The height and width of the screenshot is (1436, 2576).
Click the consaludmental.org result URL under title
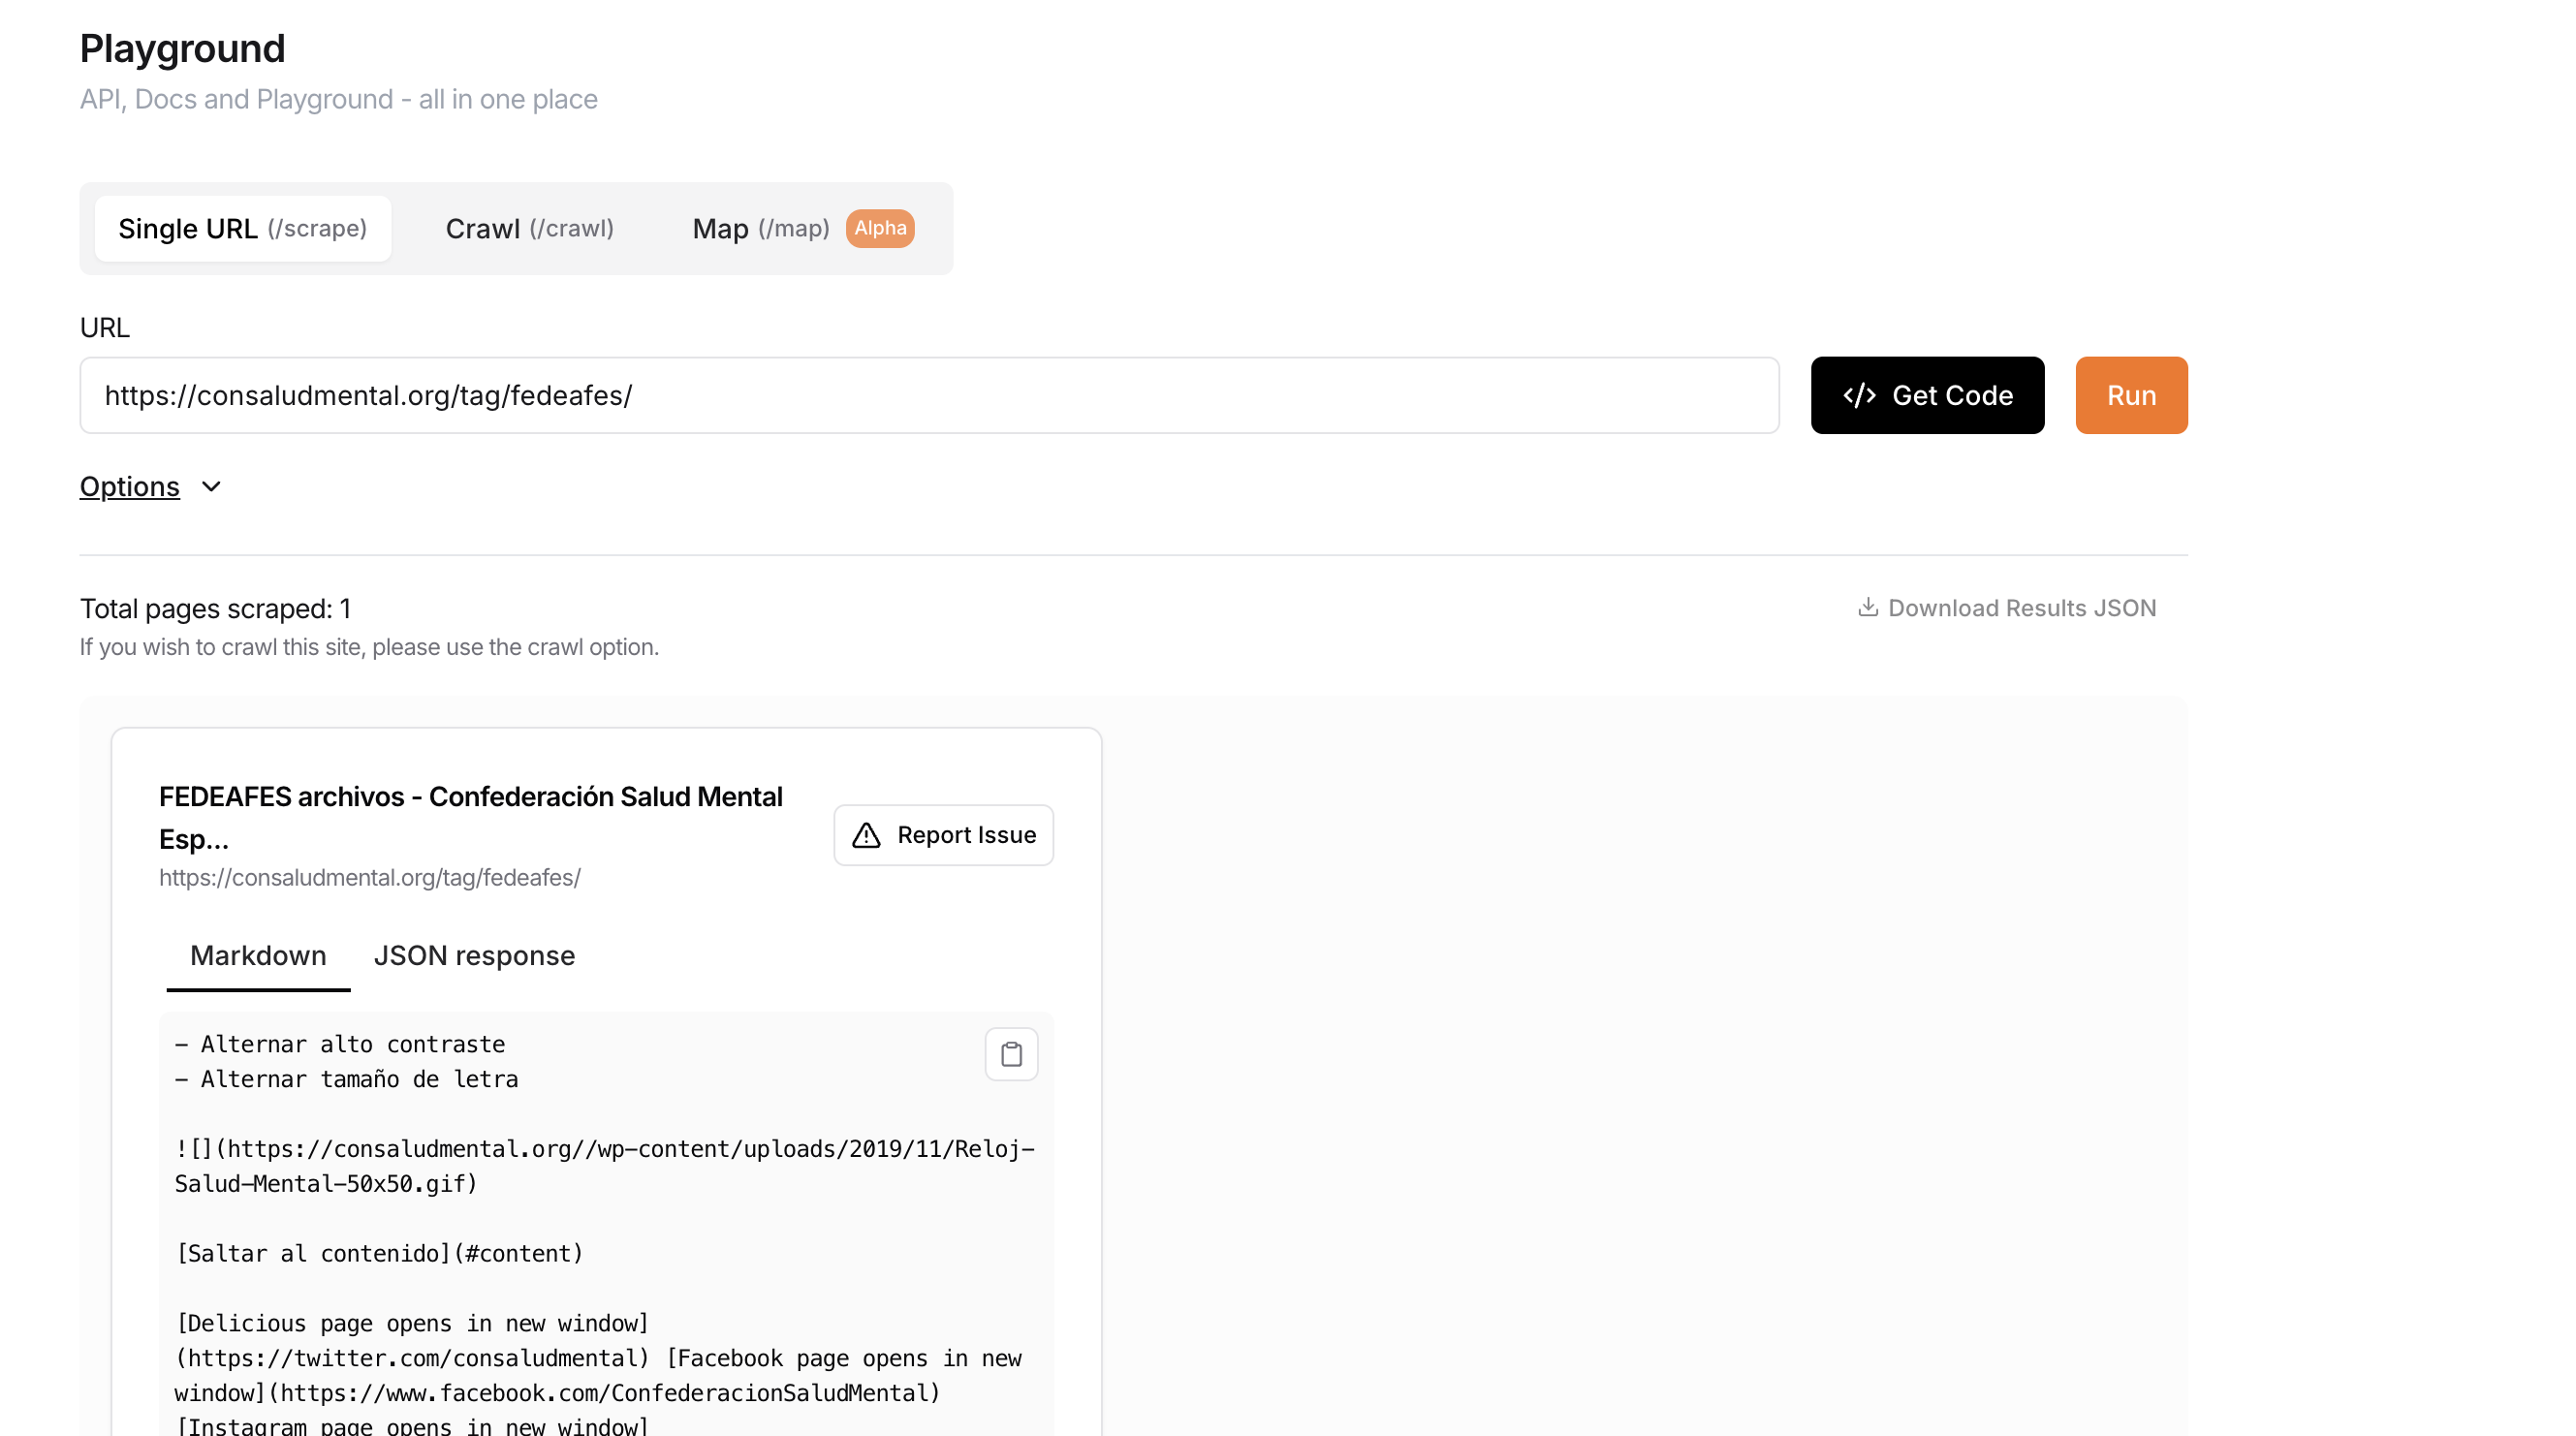[370, 878]
